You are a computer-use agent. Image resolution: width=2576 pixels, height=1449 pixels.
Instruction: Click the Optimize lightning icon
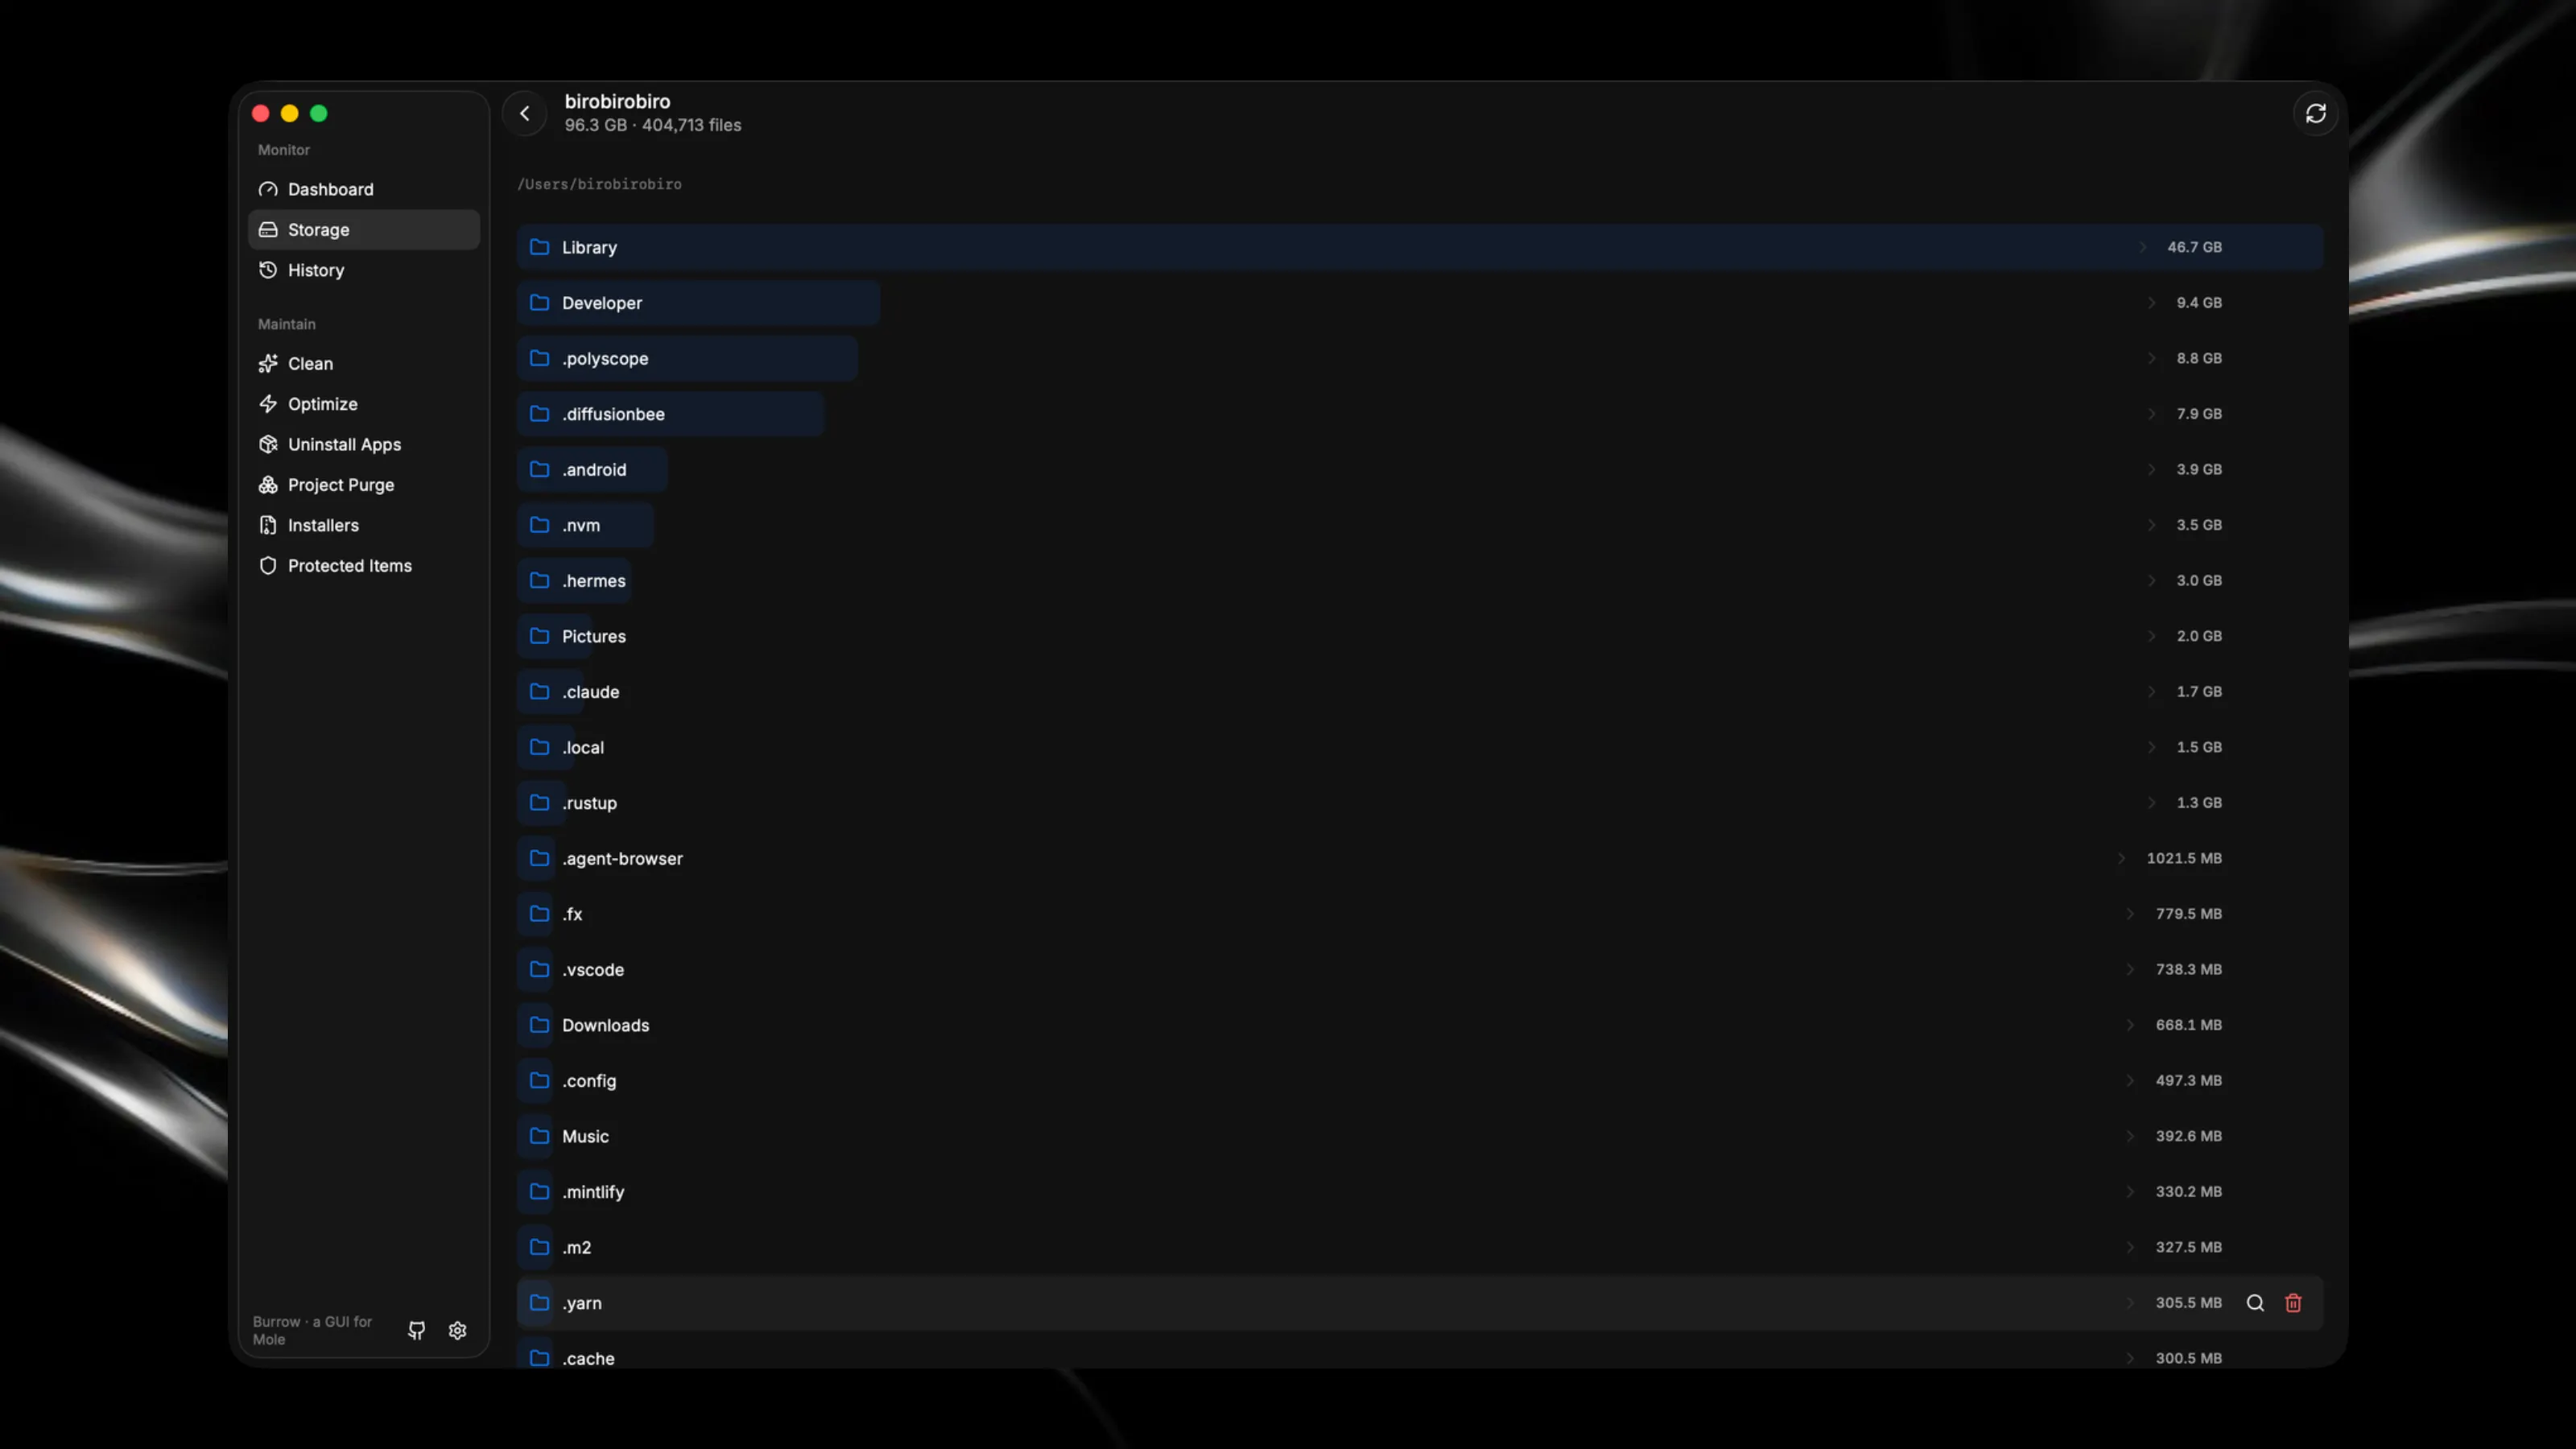(x=268, y=404)
